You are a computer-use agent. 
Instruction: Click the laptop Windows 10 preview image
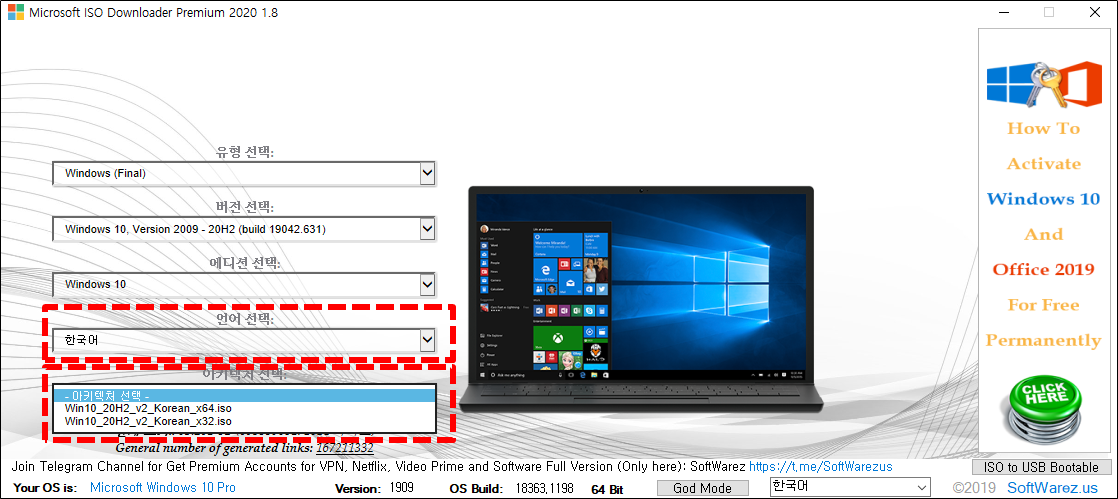pyautogui.click(x=640, y=299)
